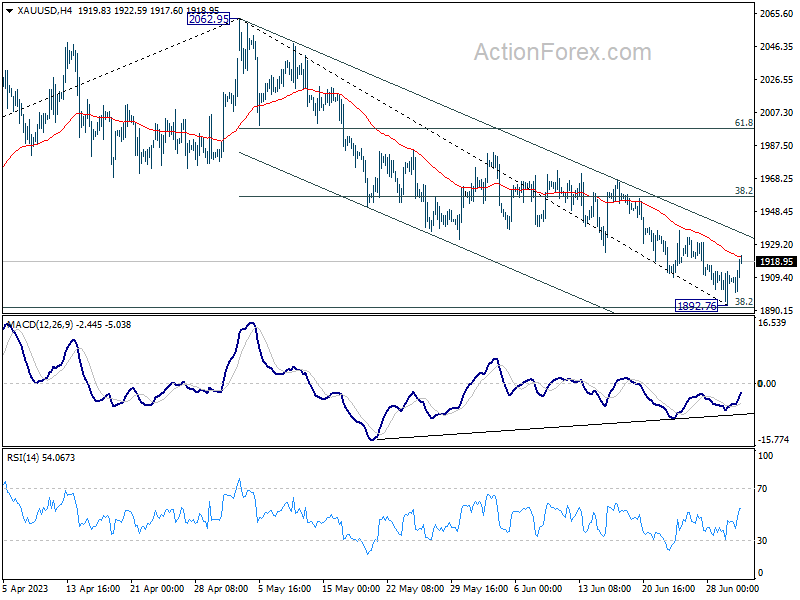Click the RSI scale 30 level label

pos(762,541)
